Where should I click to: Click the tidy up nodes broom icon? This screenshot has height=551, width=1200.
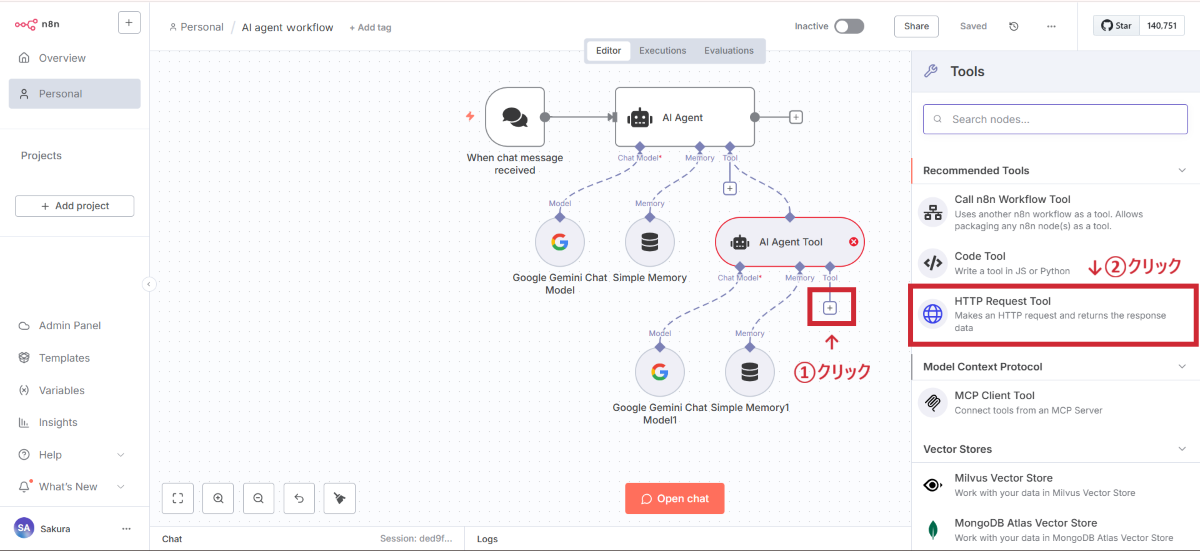click(339, 498)
